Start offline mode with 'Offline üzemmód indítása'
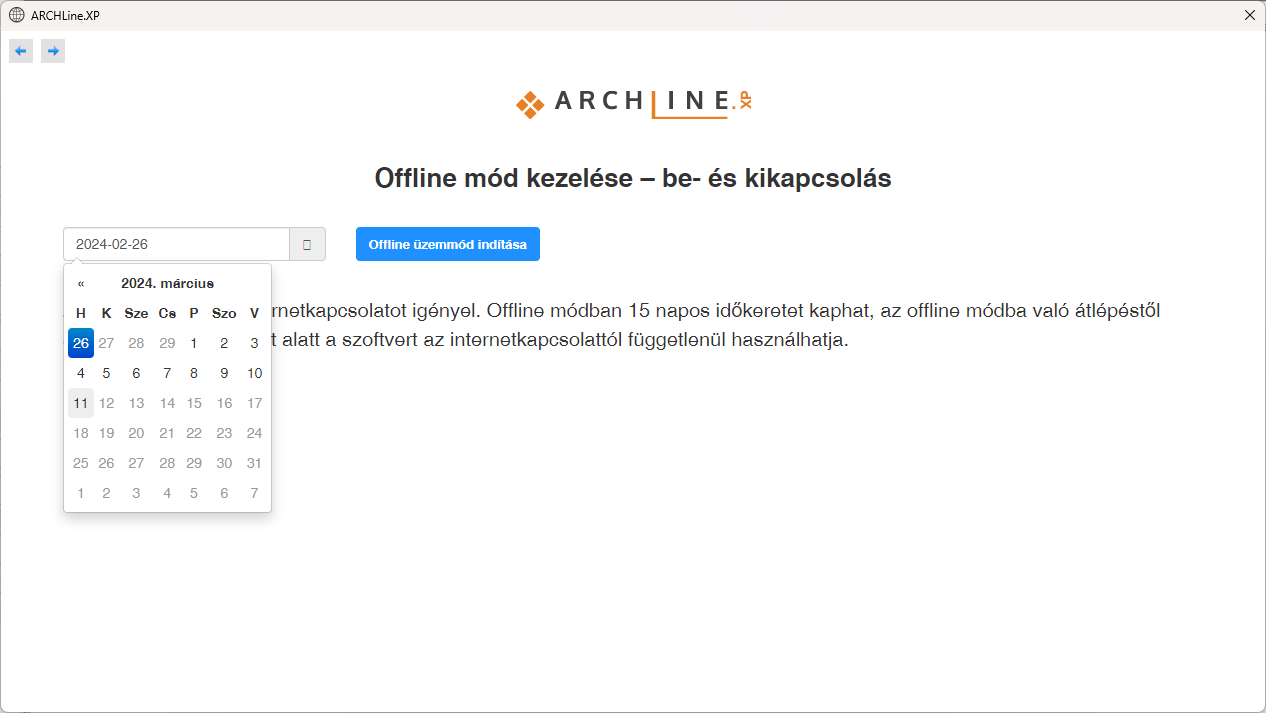 [448, 244]
